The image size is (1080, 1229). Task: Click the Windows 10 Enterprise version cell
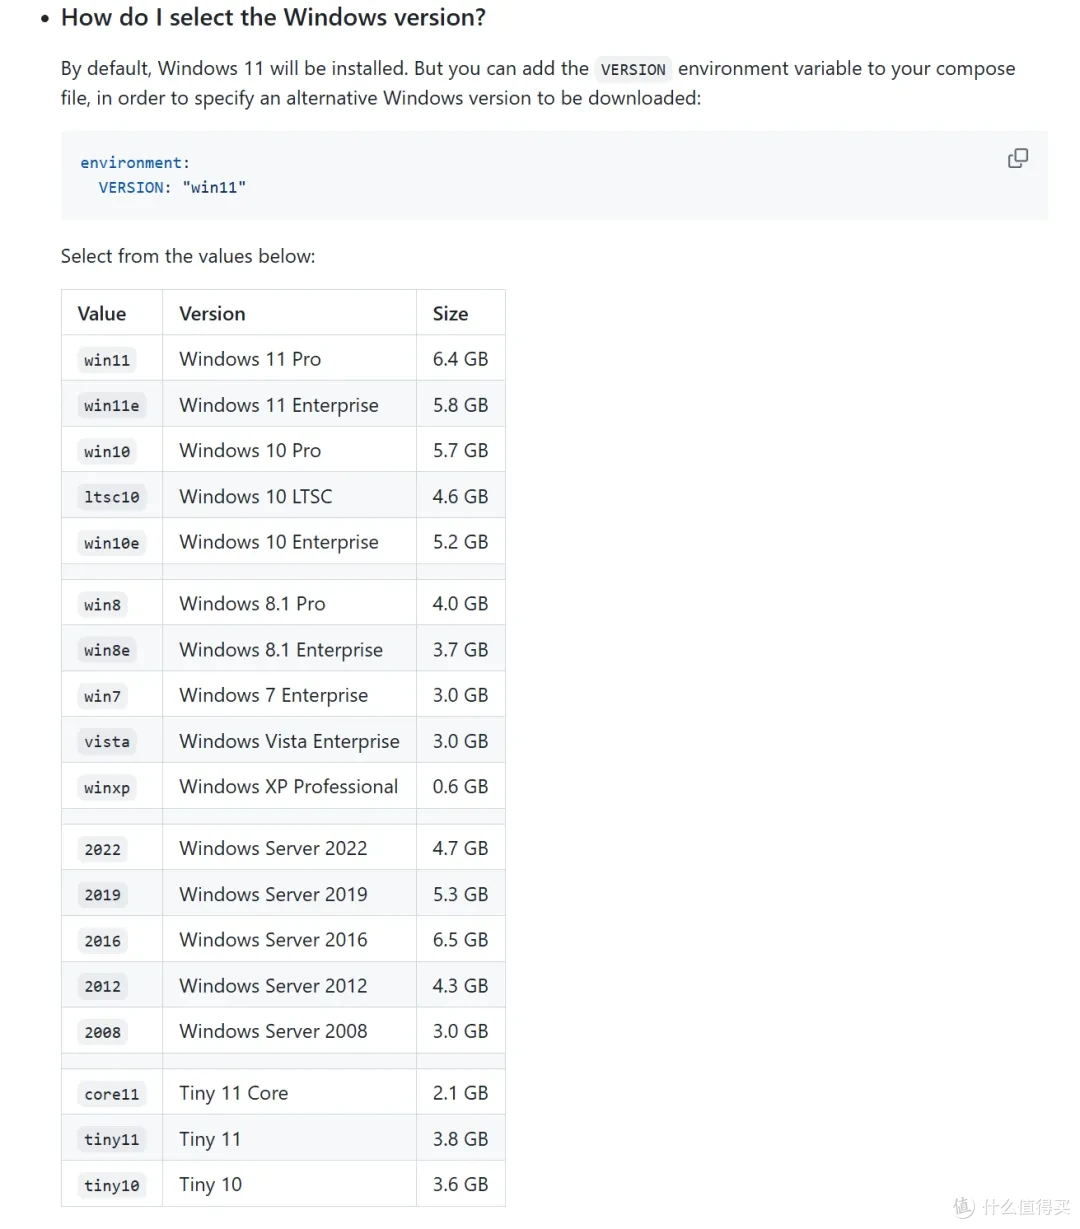[x=289, y=542]
